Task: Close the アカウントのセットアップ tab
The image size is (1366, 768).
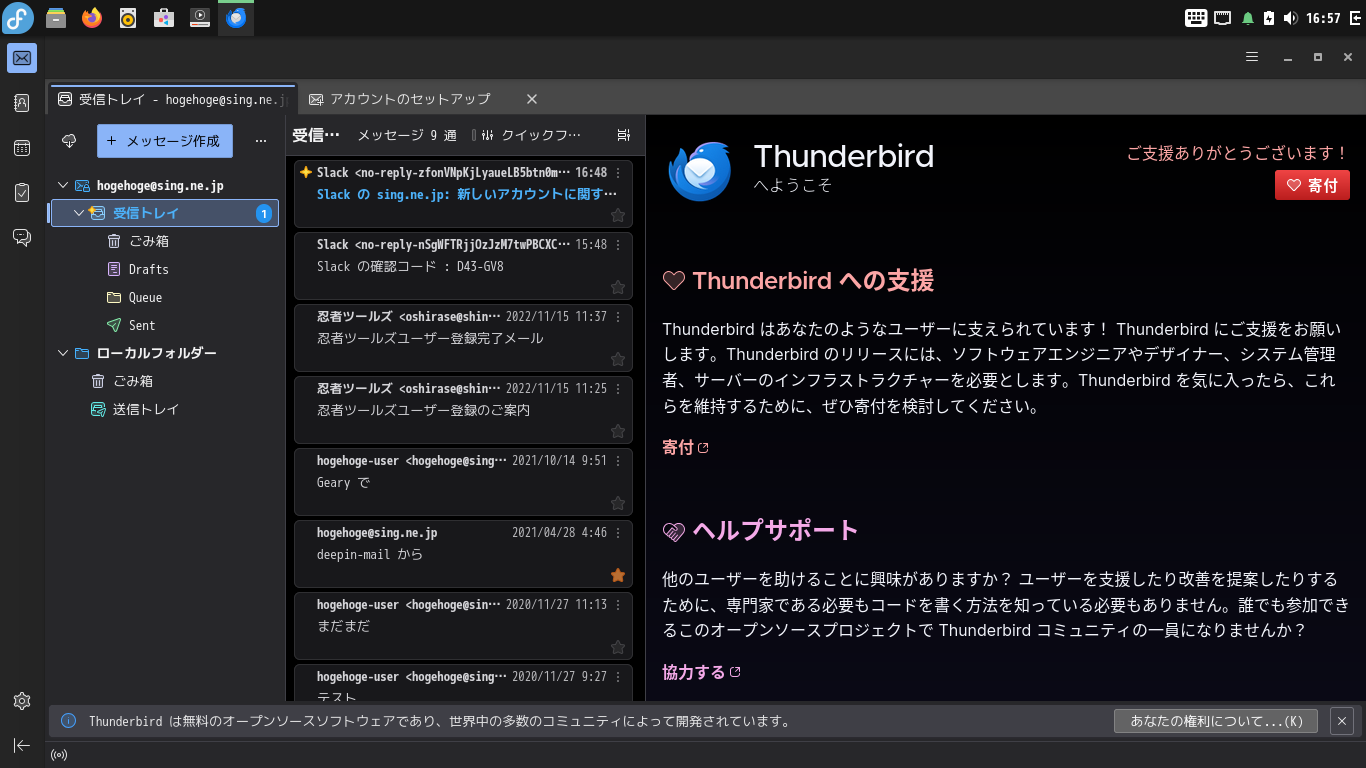Action: (x=532, y=99)
